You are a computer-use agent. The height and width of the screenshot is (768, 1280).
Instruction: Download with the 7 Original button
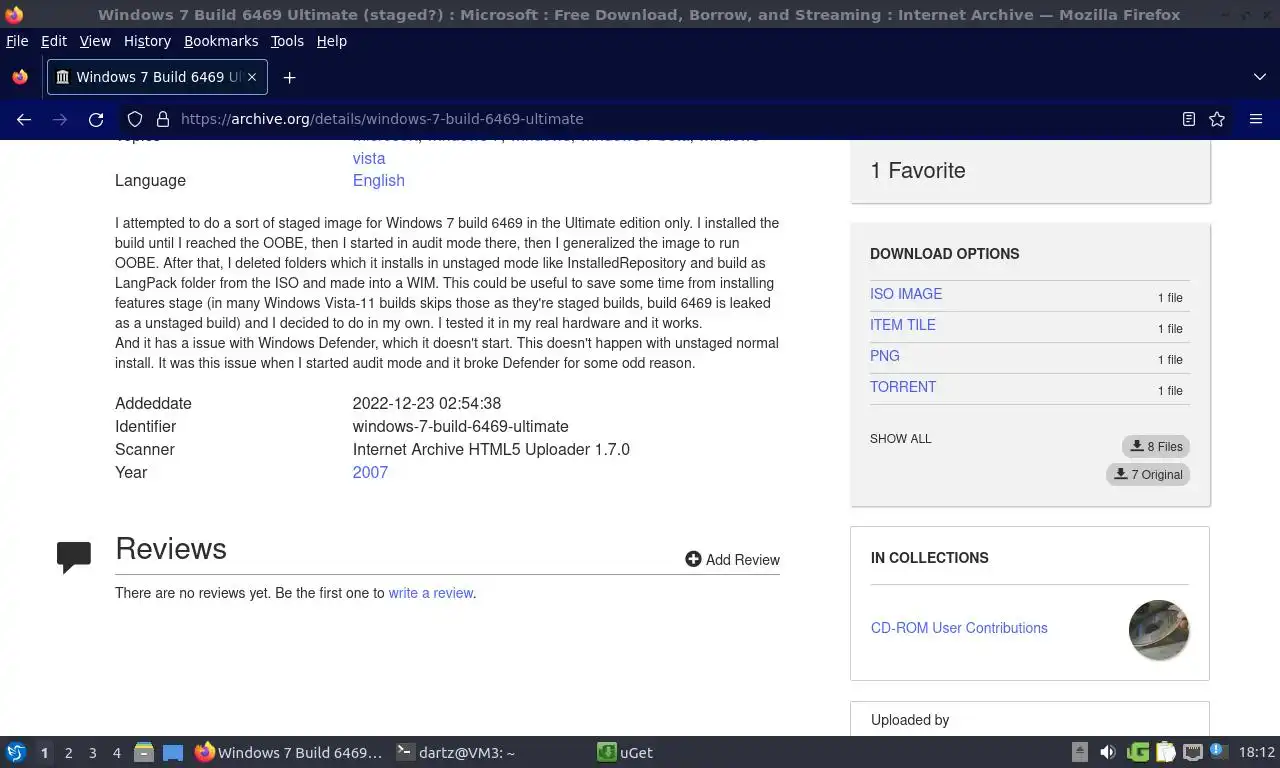point(1148,474)
